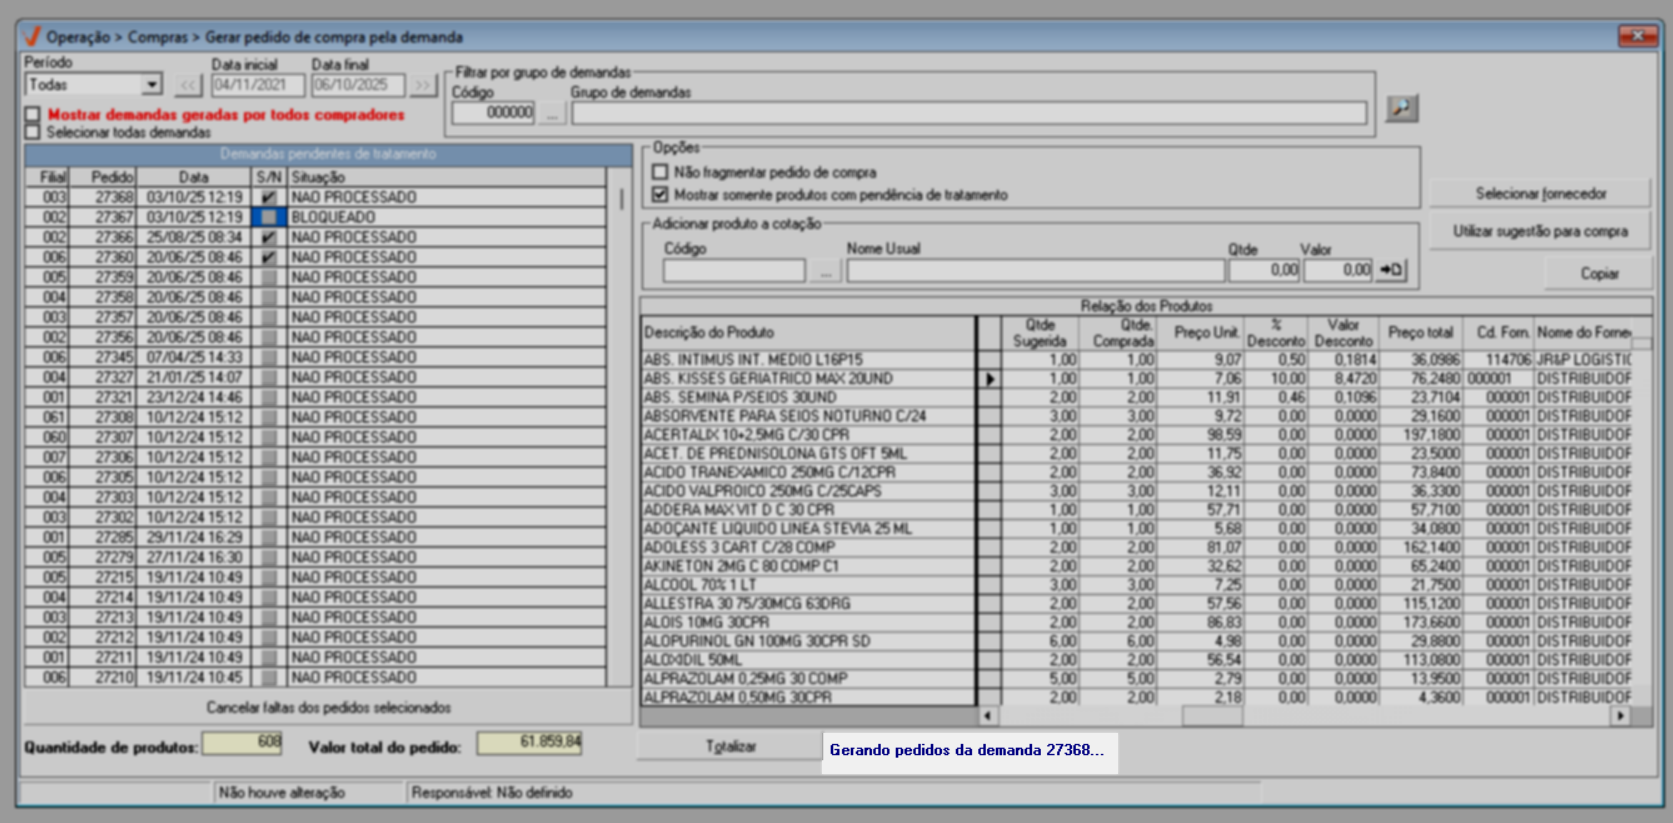
Task: Tick Não fragmentar pedido de compra
Action: [660, 172]
